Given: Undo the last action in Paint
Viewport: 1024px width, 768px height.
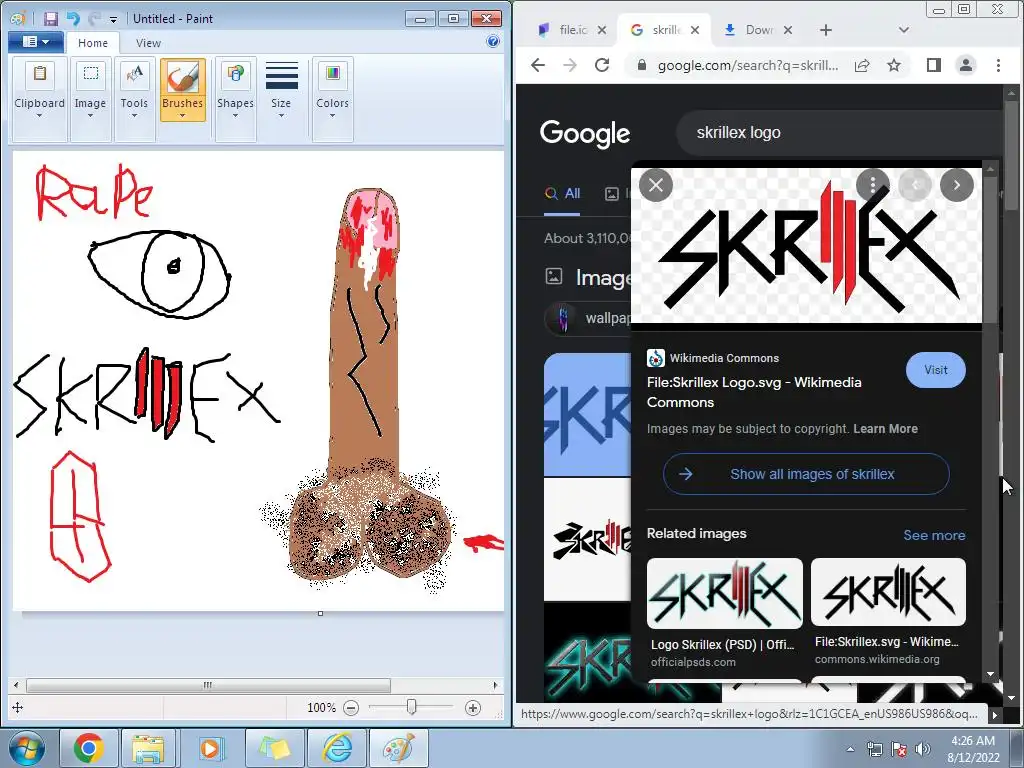Looking at the screenshot, I should (x=72, y=19).
